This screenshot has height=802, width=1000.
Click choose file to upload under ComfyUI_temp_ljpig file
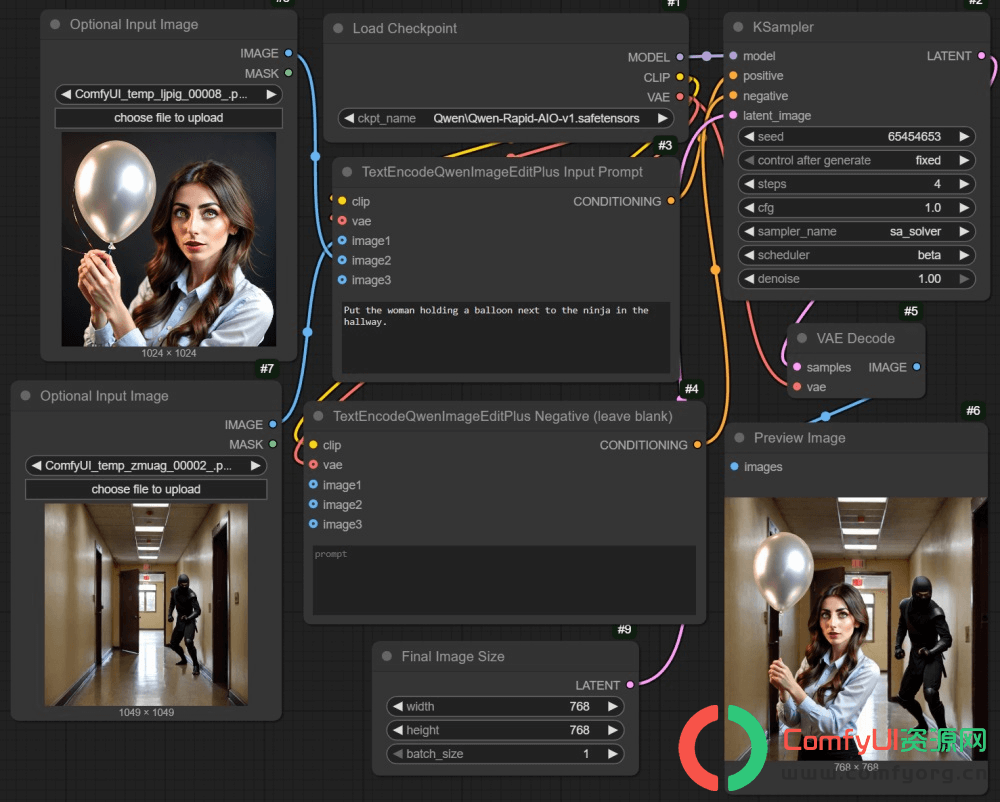tap(169, 118)
